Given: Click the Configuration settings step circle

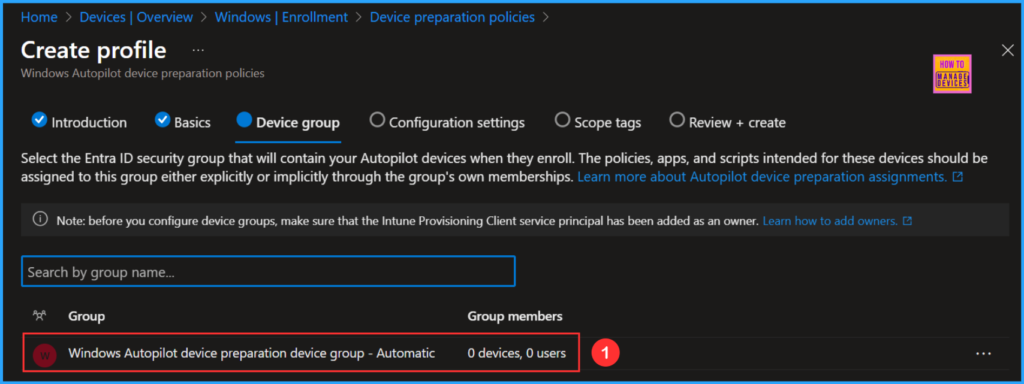Looking at the screenshot, I should click(x=377, y=120).
